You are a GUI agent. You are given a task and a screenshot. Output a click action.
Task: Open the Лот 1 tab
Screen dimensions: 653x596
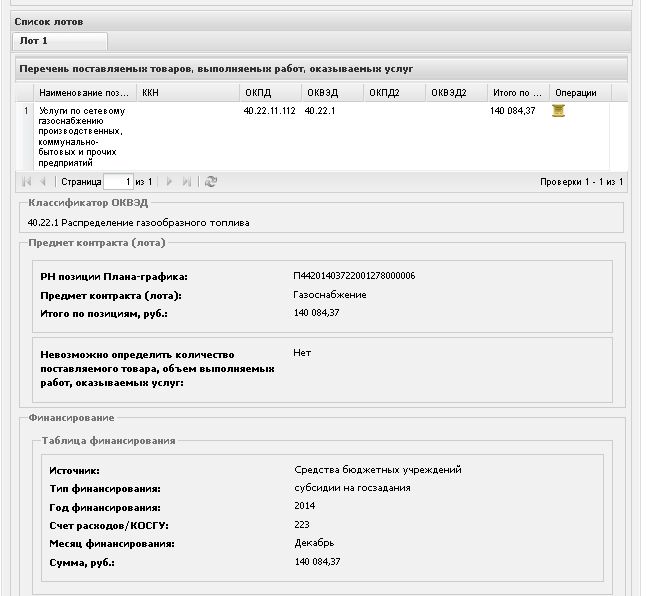[x=60, y=41]
